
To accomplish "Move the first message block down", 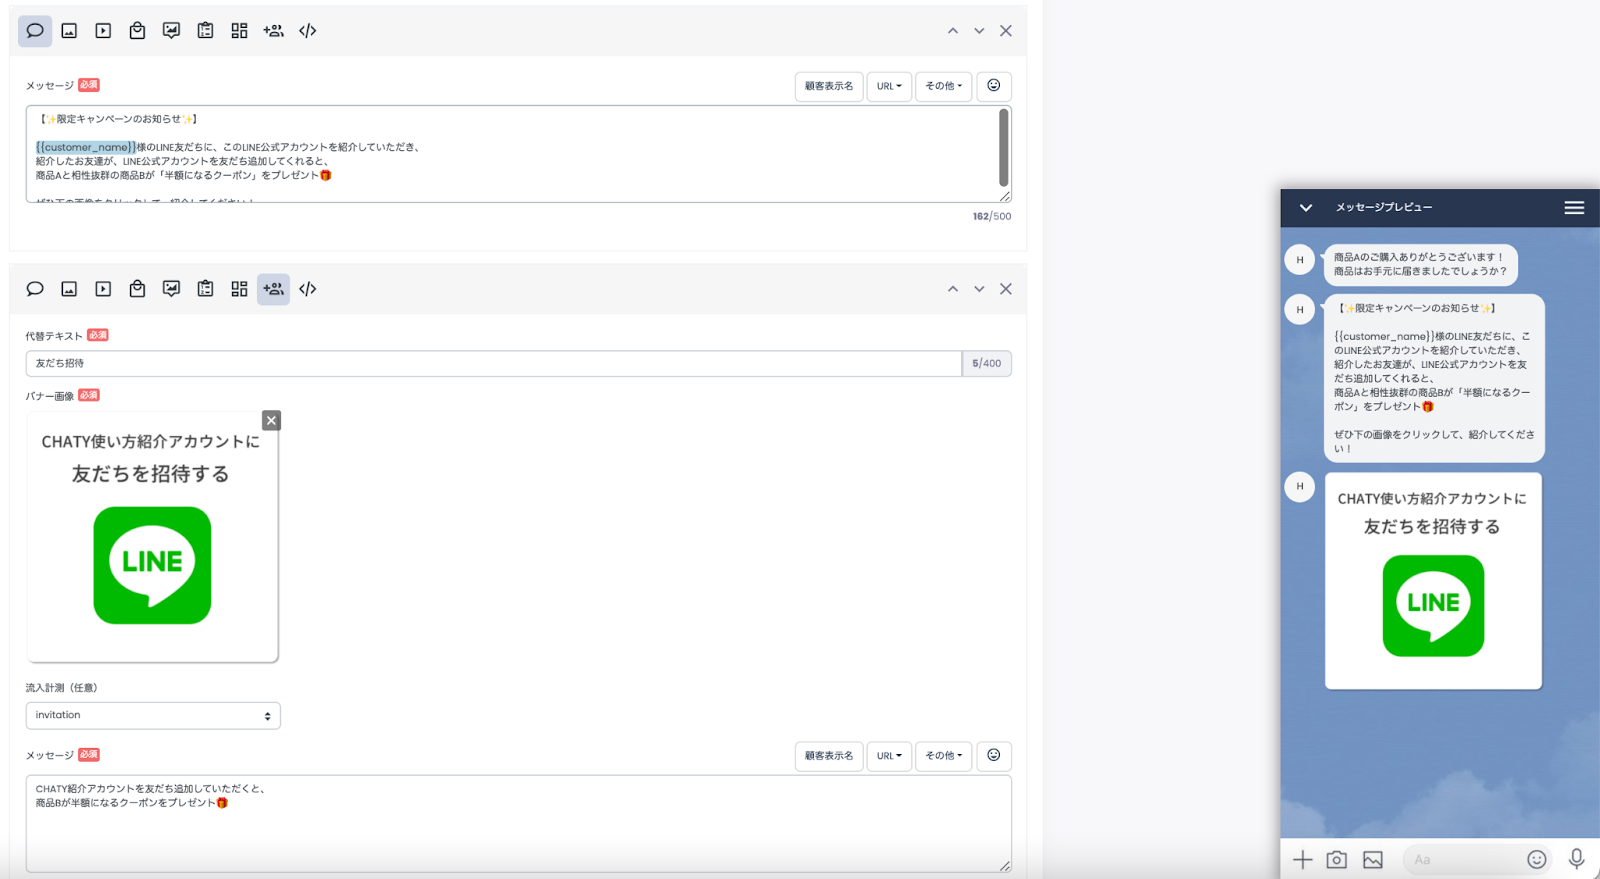I will [x=979, y=31].
